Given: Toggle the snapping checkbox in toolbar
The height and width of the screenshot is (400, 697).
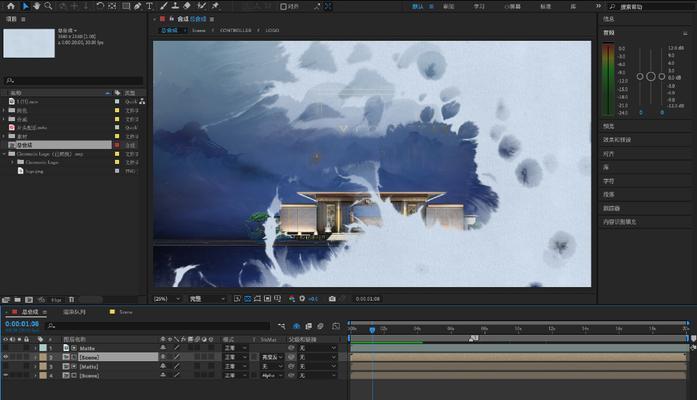Looking at the screenshot, I should click(284, 6).
